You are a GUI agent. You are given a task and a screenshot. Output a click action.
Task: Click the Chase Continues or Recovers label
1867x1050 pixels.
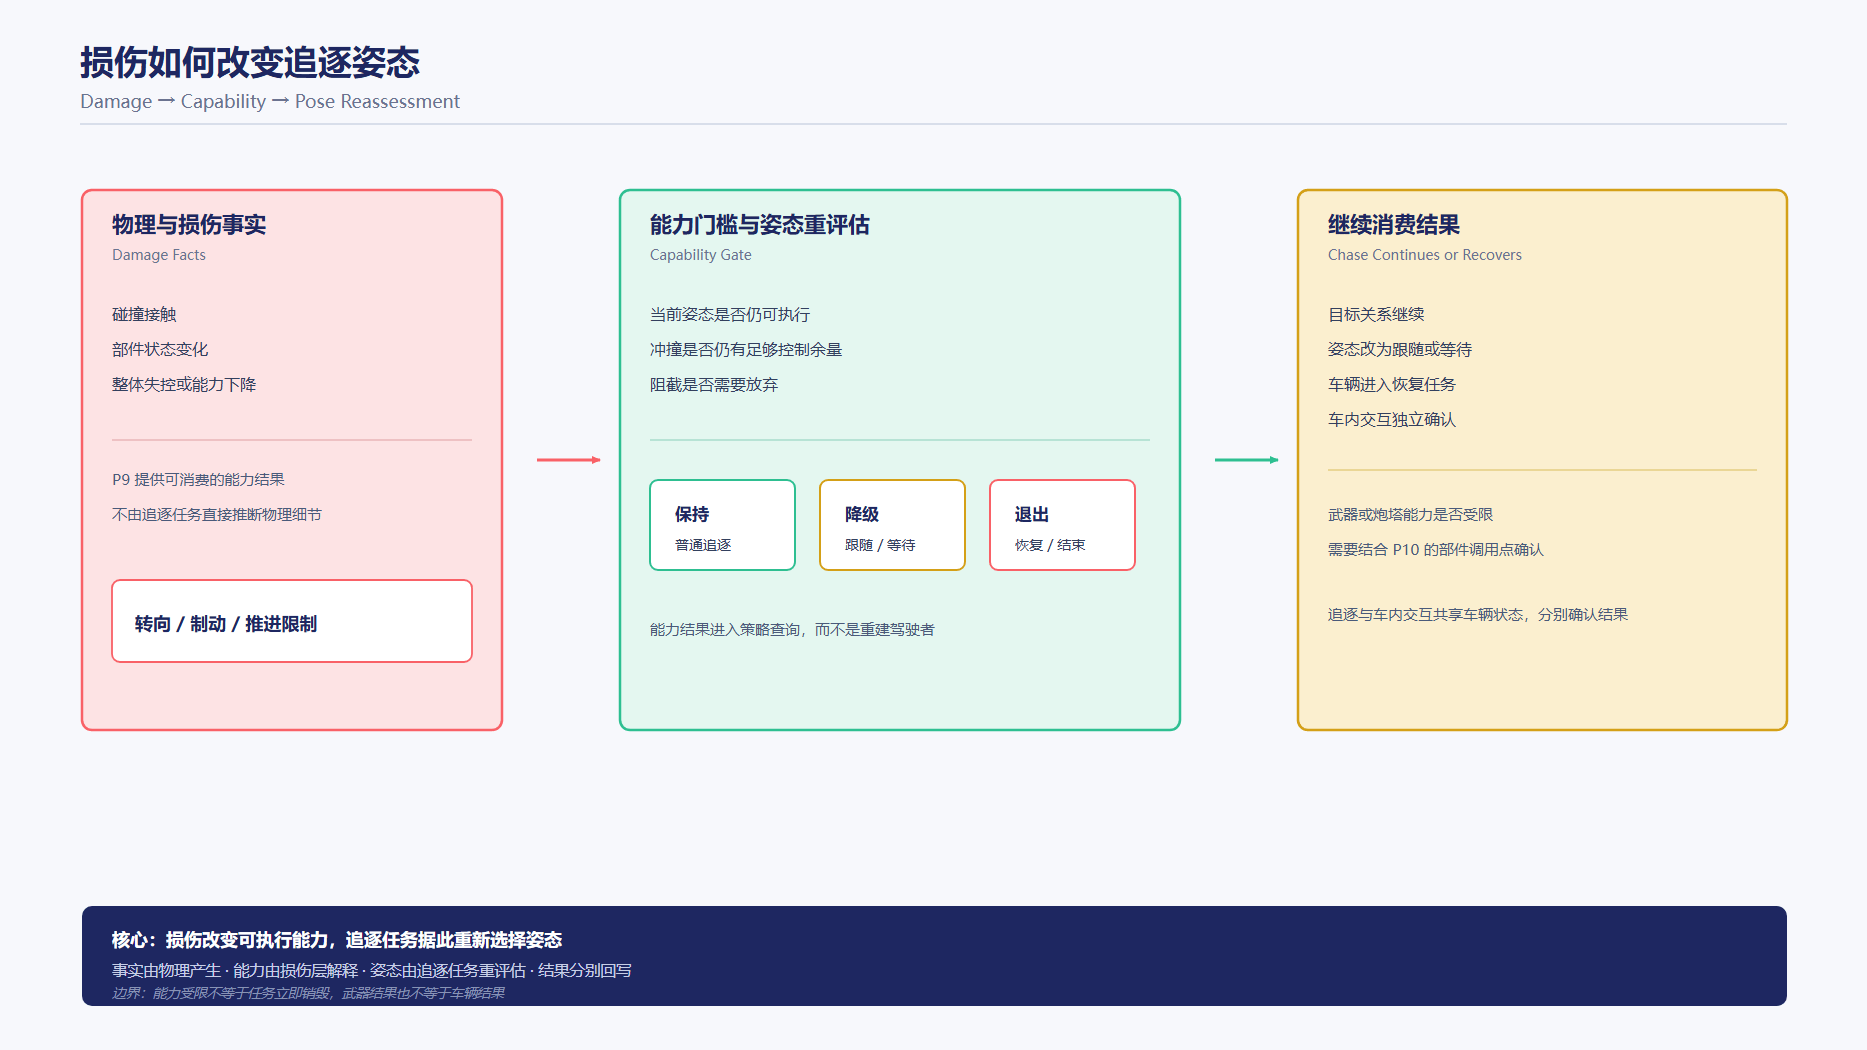[x=1425, y=255]
